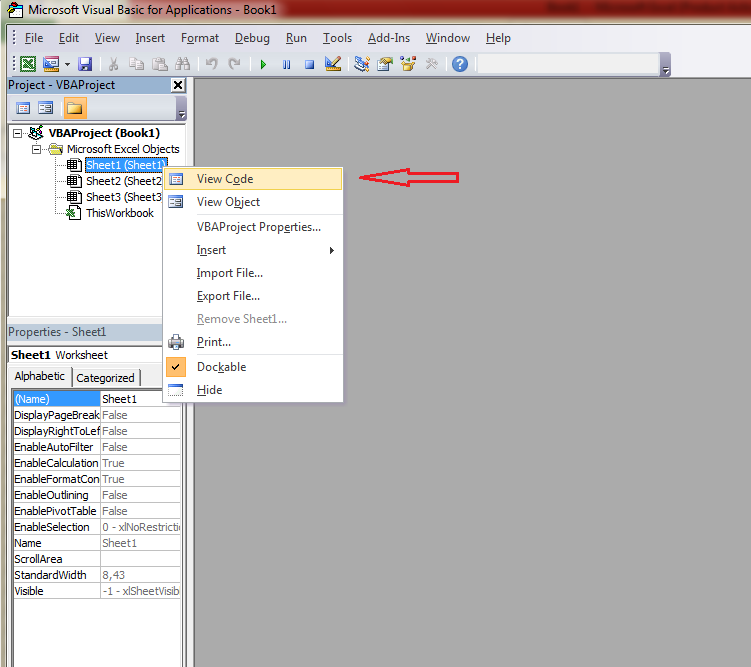The height and width of the screenshot is (667, 751).
Task: Click Visible property value xlSheetVisible
Action: pyautogui.click(x=140, y=591)
